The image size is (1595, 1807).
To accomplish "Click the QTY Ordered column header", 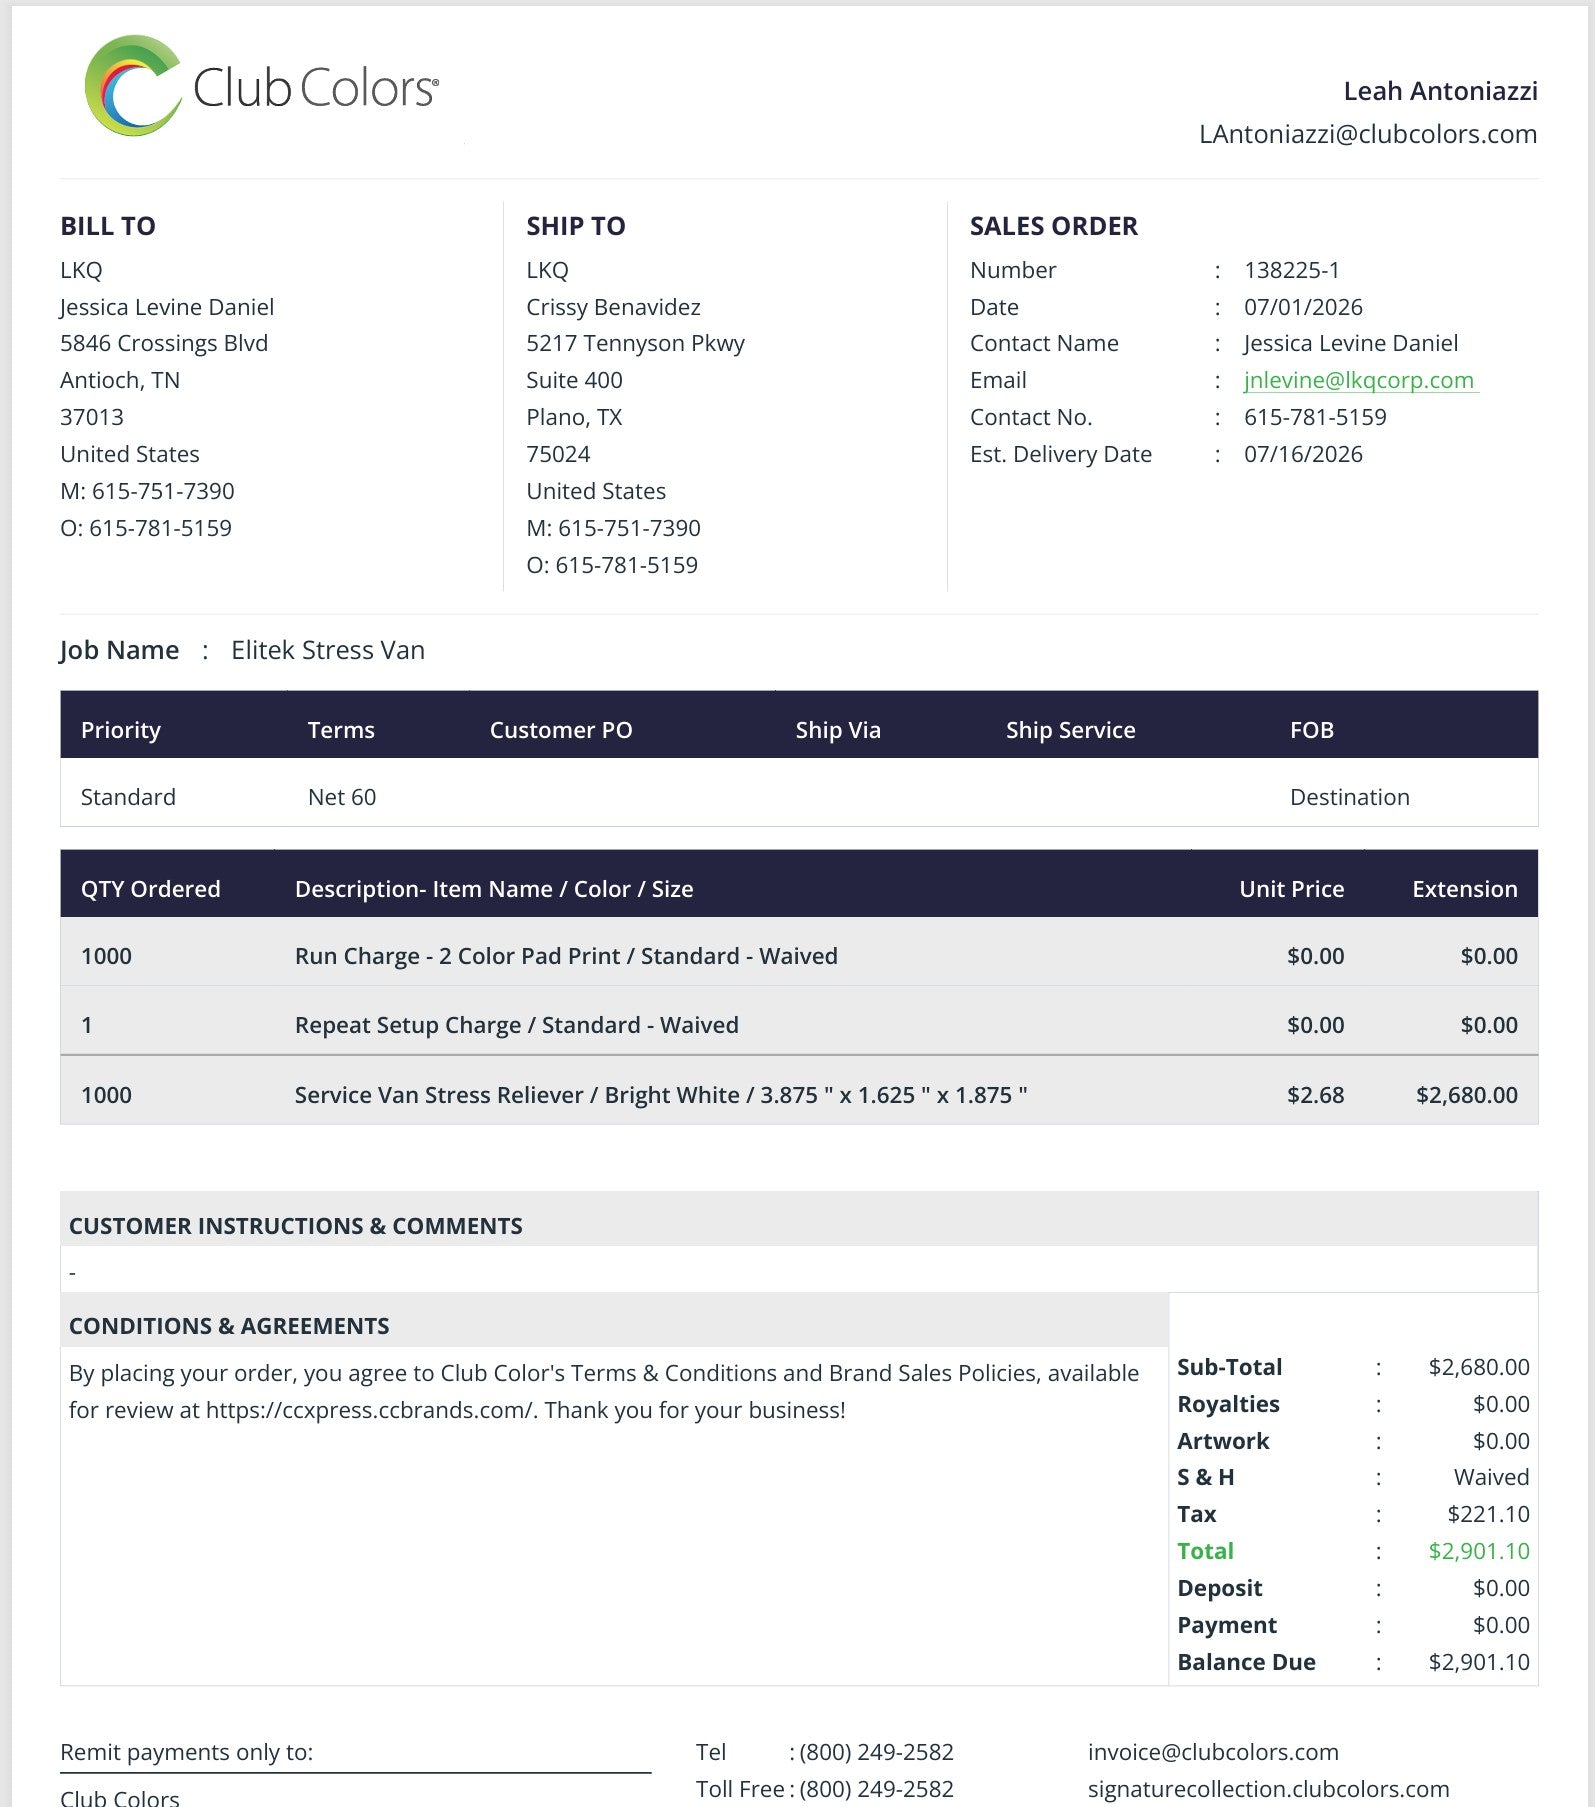I will [151, 889].
